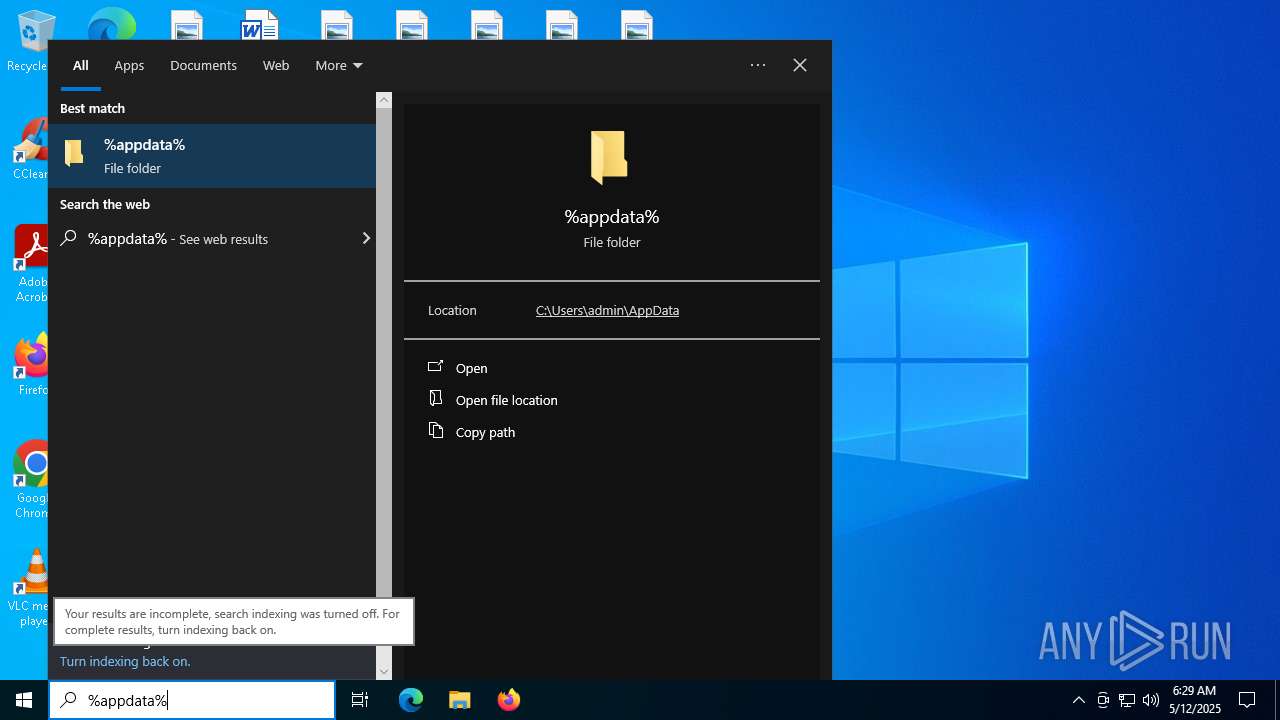The width and height of the screenshot is (1280, 720).
Task: Click the Location label in preview pane
Action: (452, 310)
